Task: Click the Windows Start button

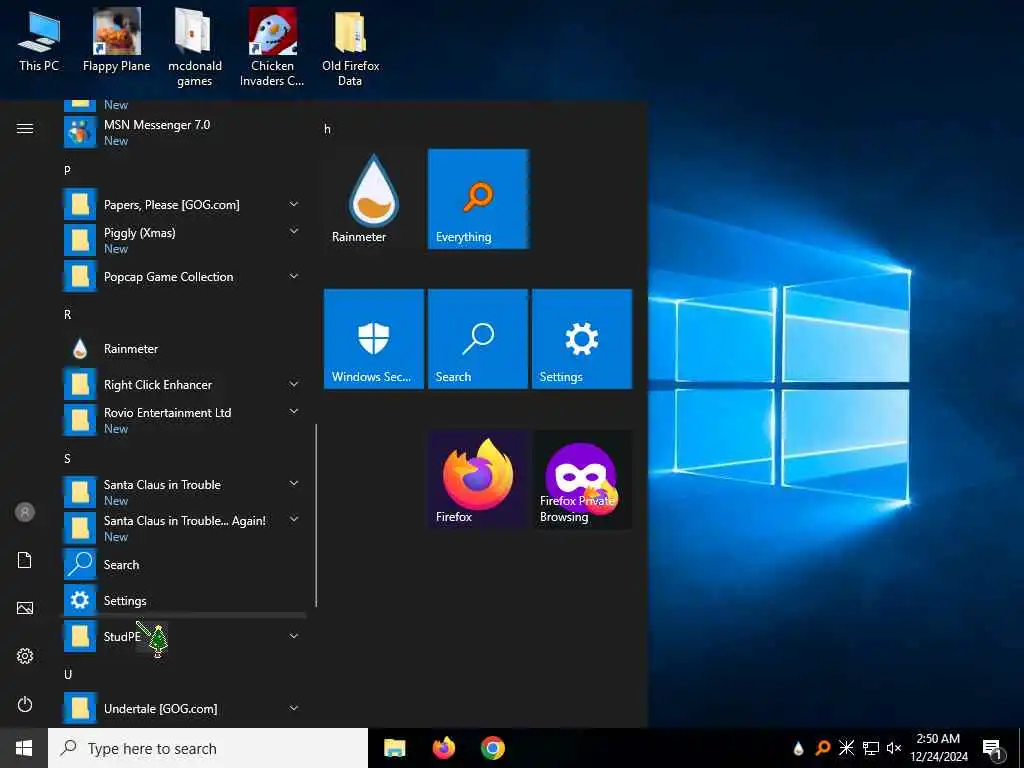Action: pyautogui.click(x=24, y=748)
